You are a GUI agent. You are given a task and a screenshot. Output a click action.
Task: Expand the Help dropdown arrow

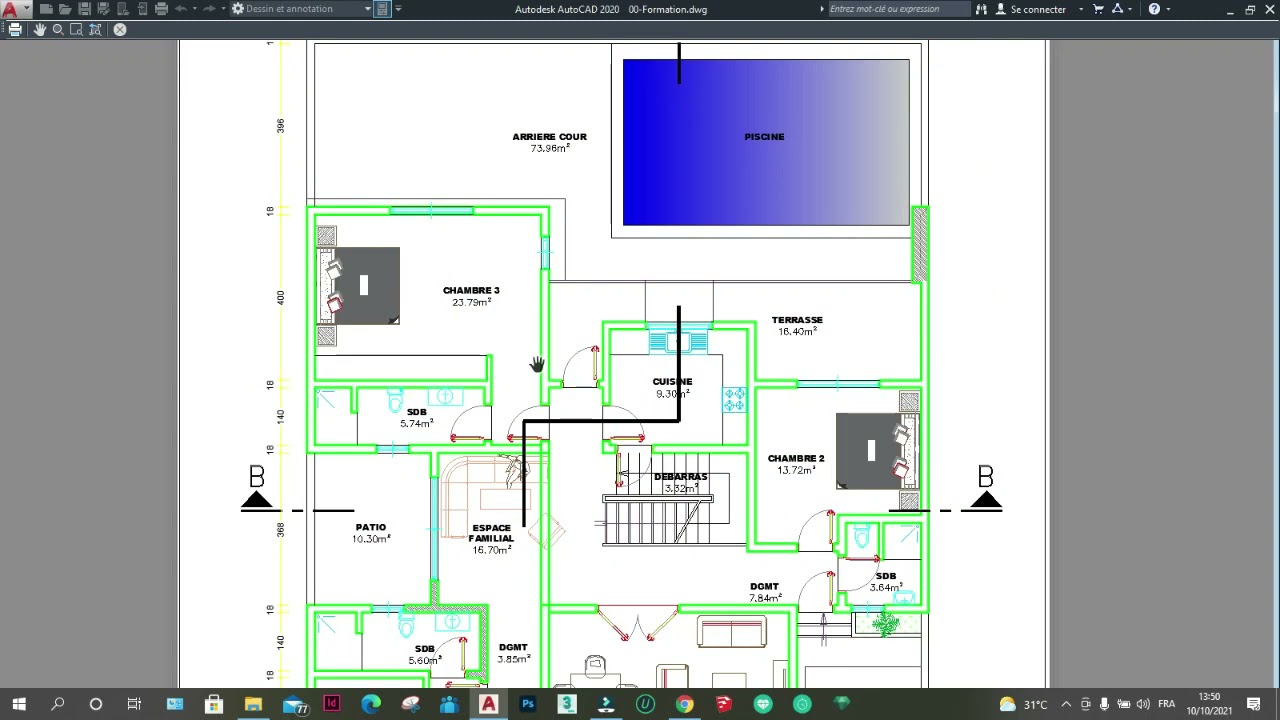(x=1168, y=9)
